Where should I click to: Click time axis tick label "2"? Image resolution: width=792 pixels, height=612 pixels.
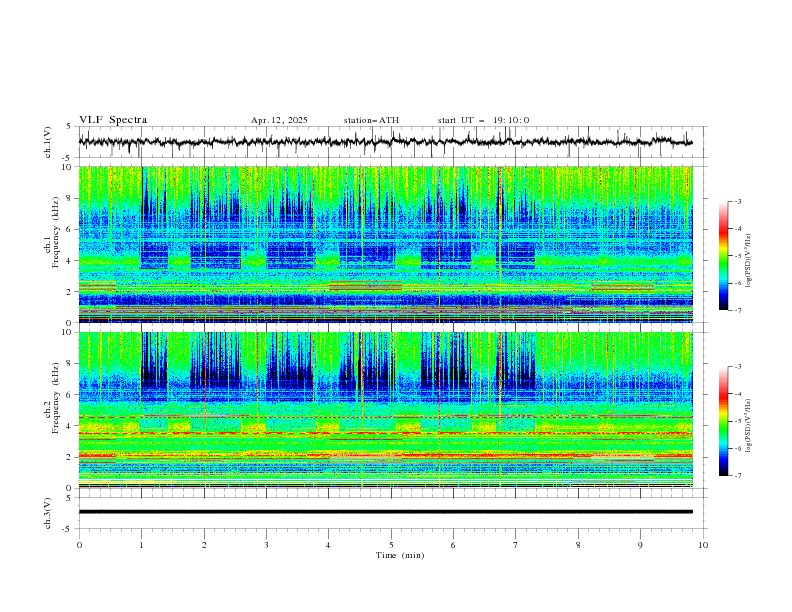click(204, 545)
